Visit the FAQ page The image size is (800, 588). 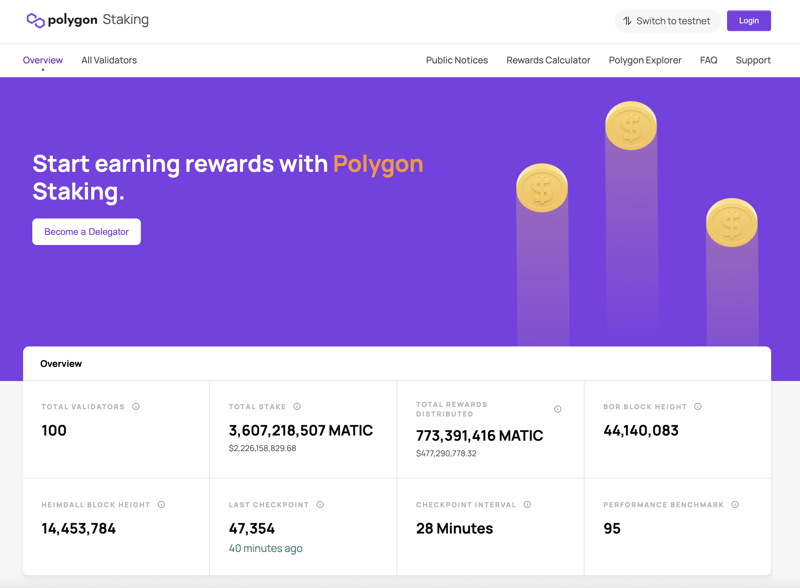pyautogui.click(x=708, y=60)
